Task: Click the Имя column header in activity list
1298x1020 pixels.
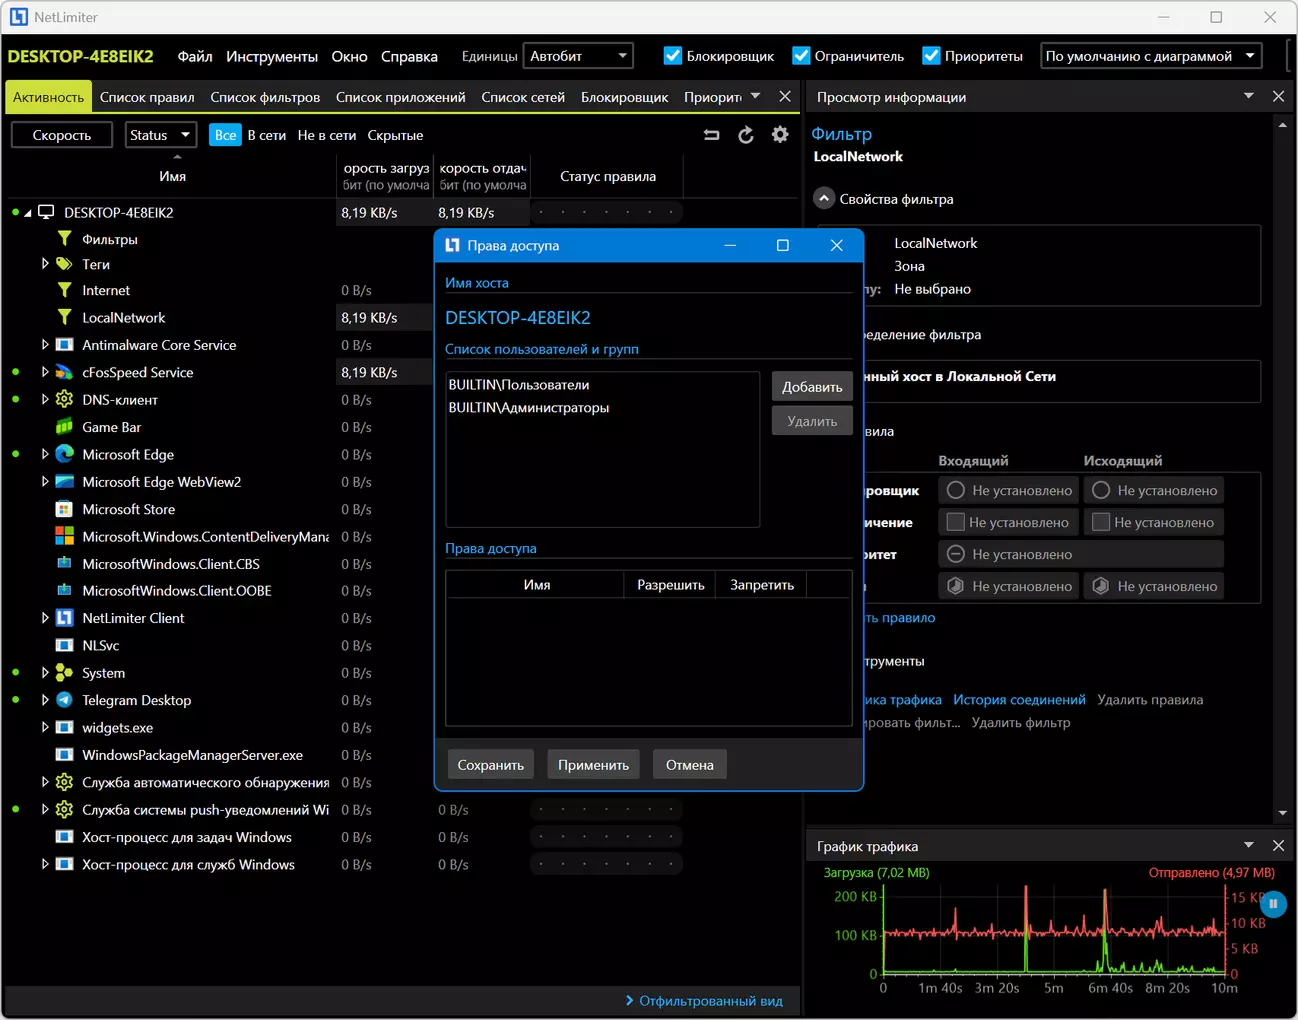Action: [172, 176]
